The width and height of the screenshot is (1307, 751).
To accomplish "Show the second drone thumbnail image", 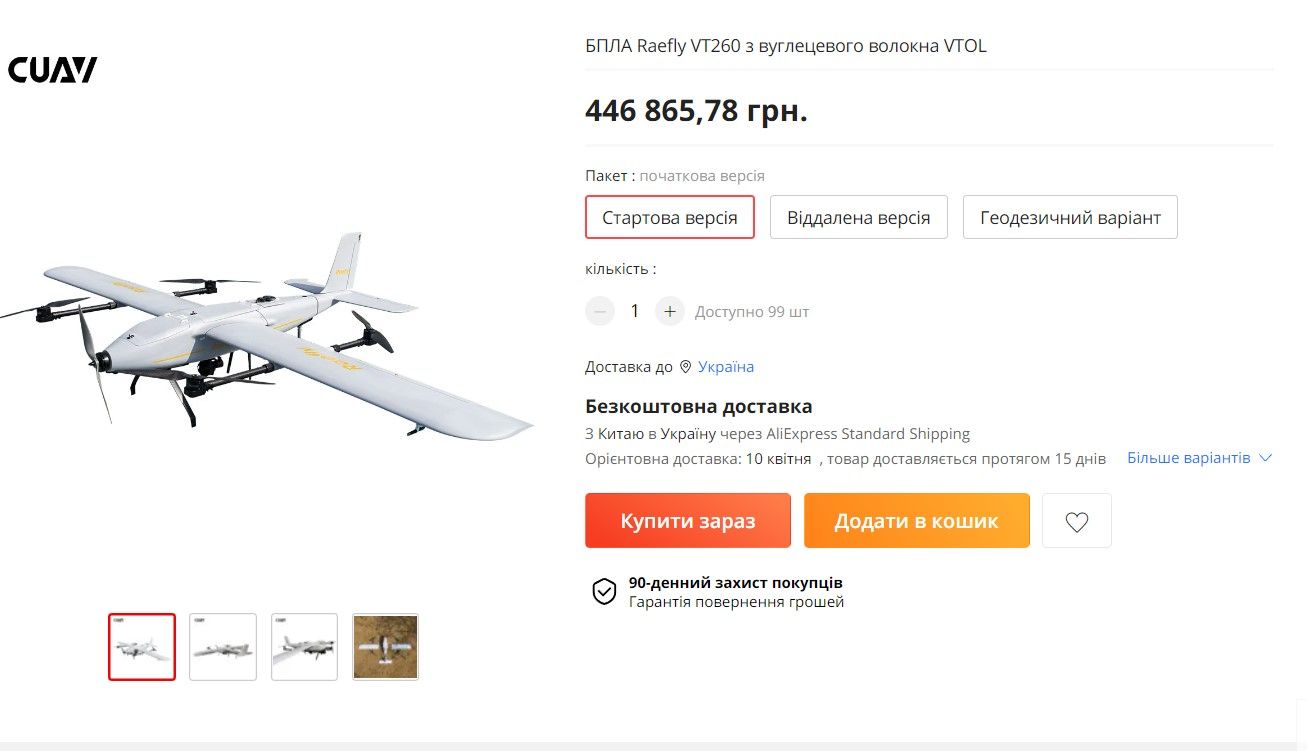I will [223, 647].
